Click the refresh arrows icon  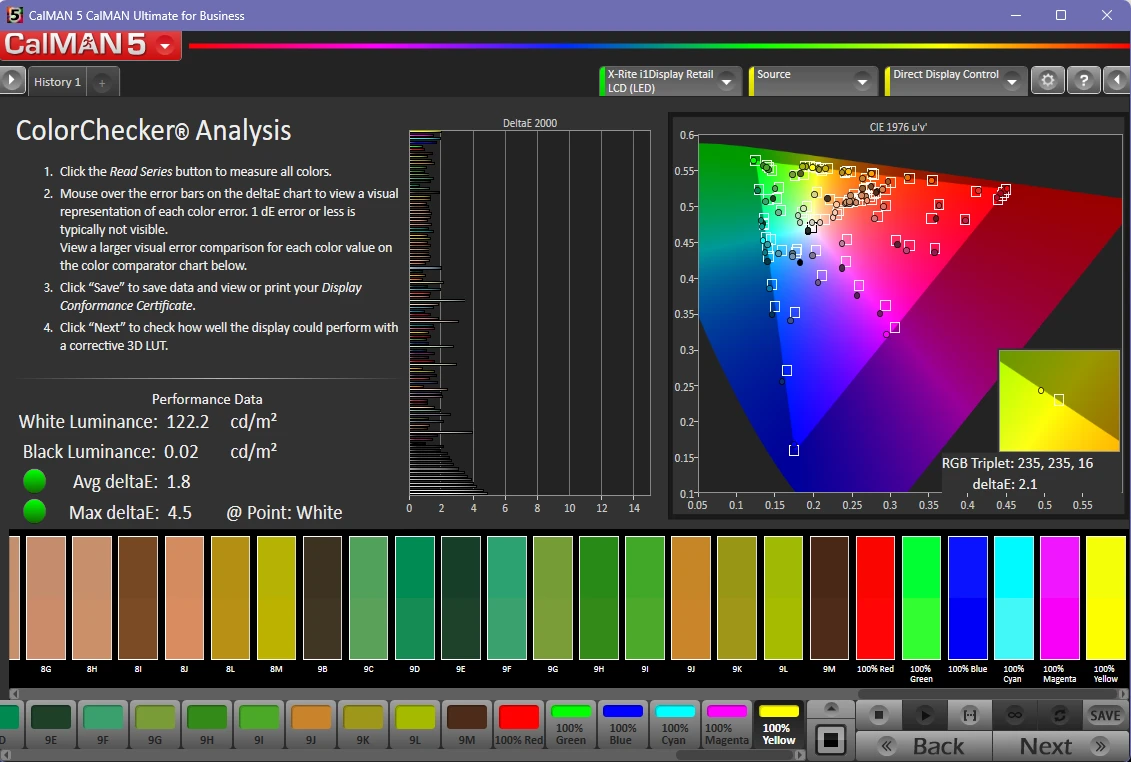click(x=1059, y=715)
